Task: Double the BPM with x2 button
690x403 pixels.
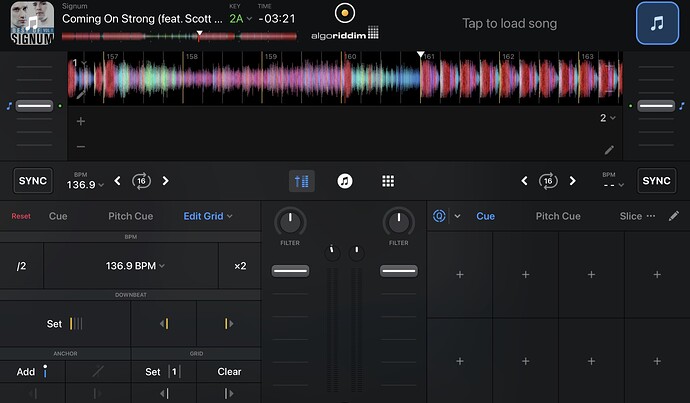Action: click(x=240, y=266)
